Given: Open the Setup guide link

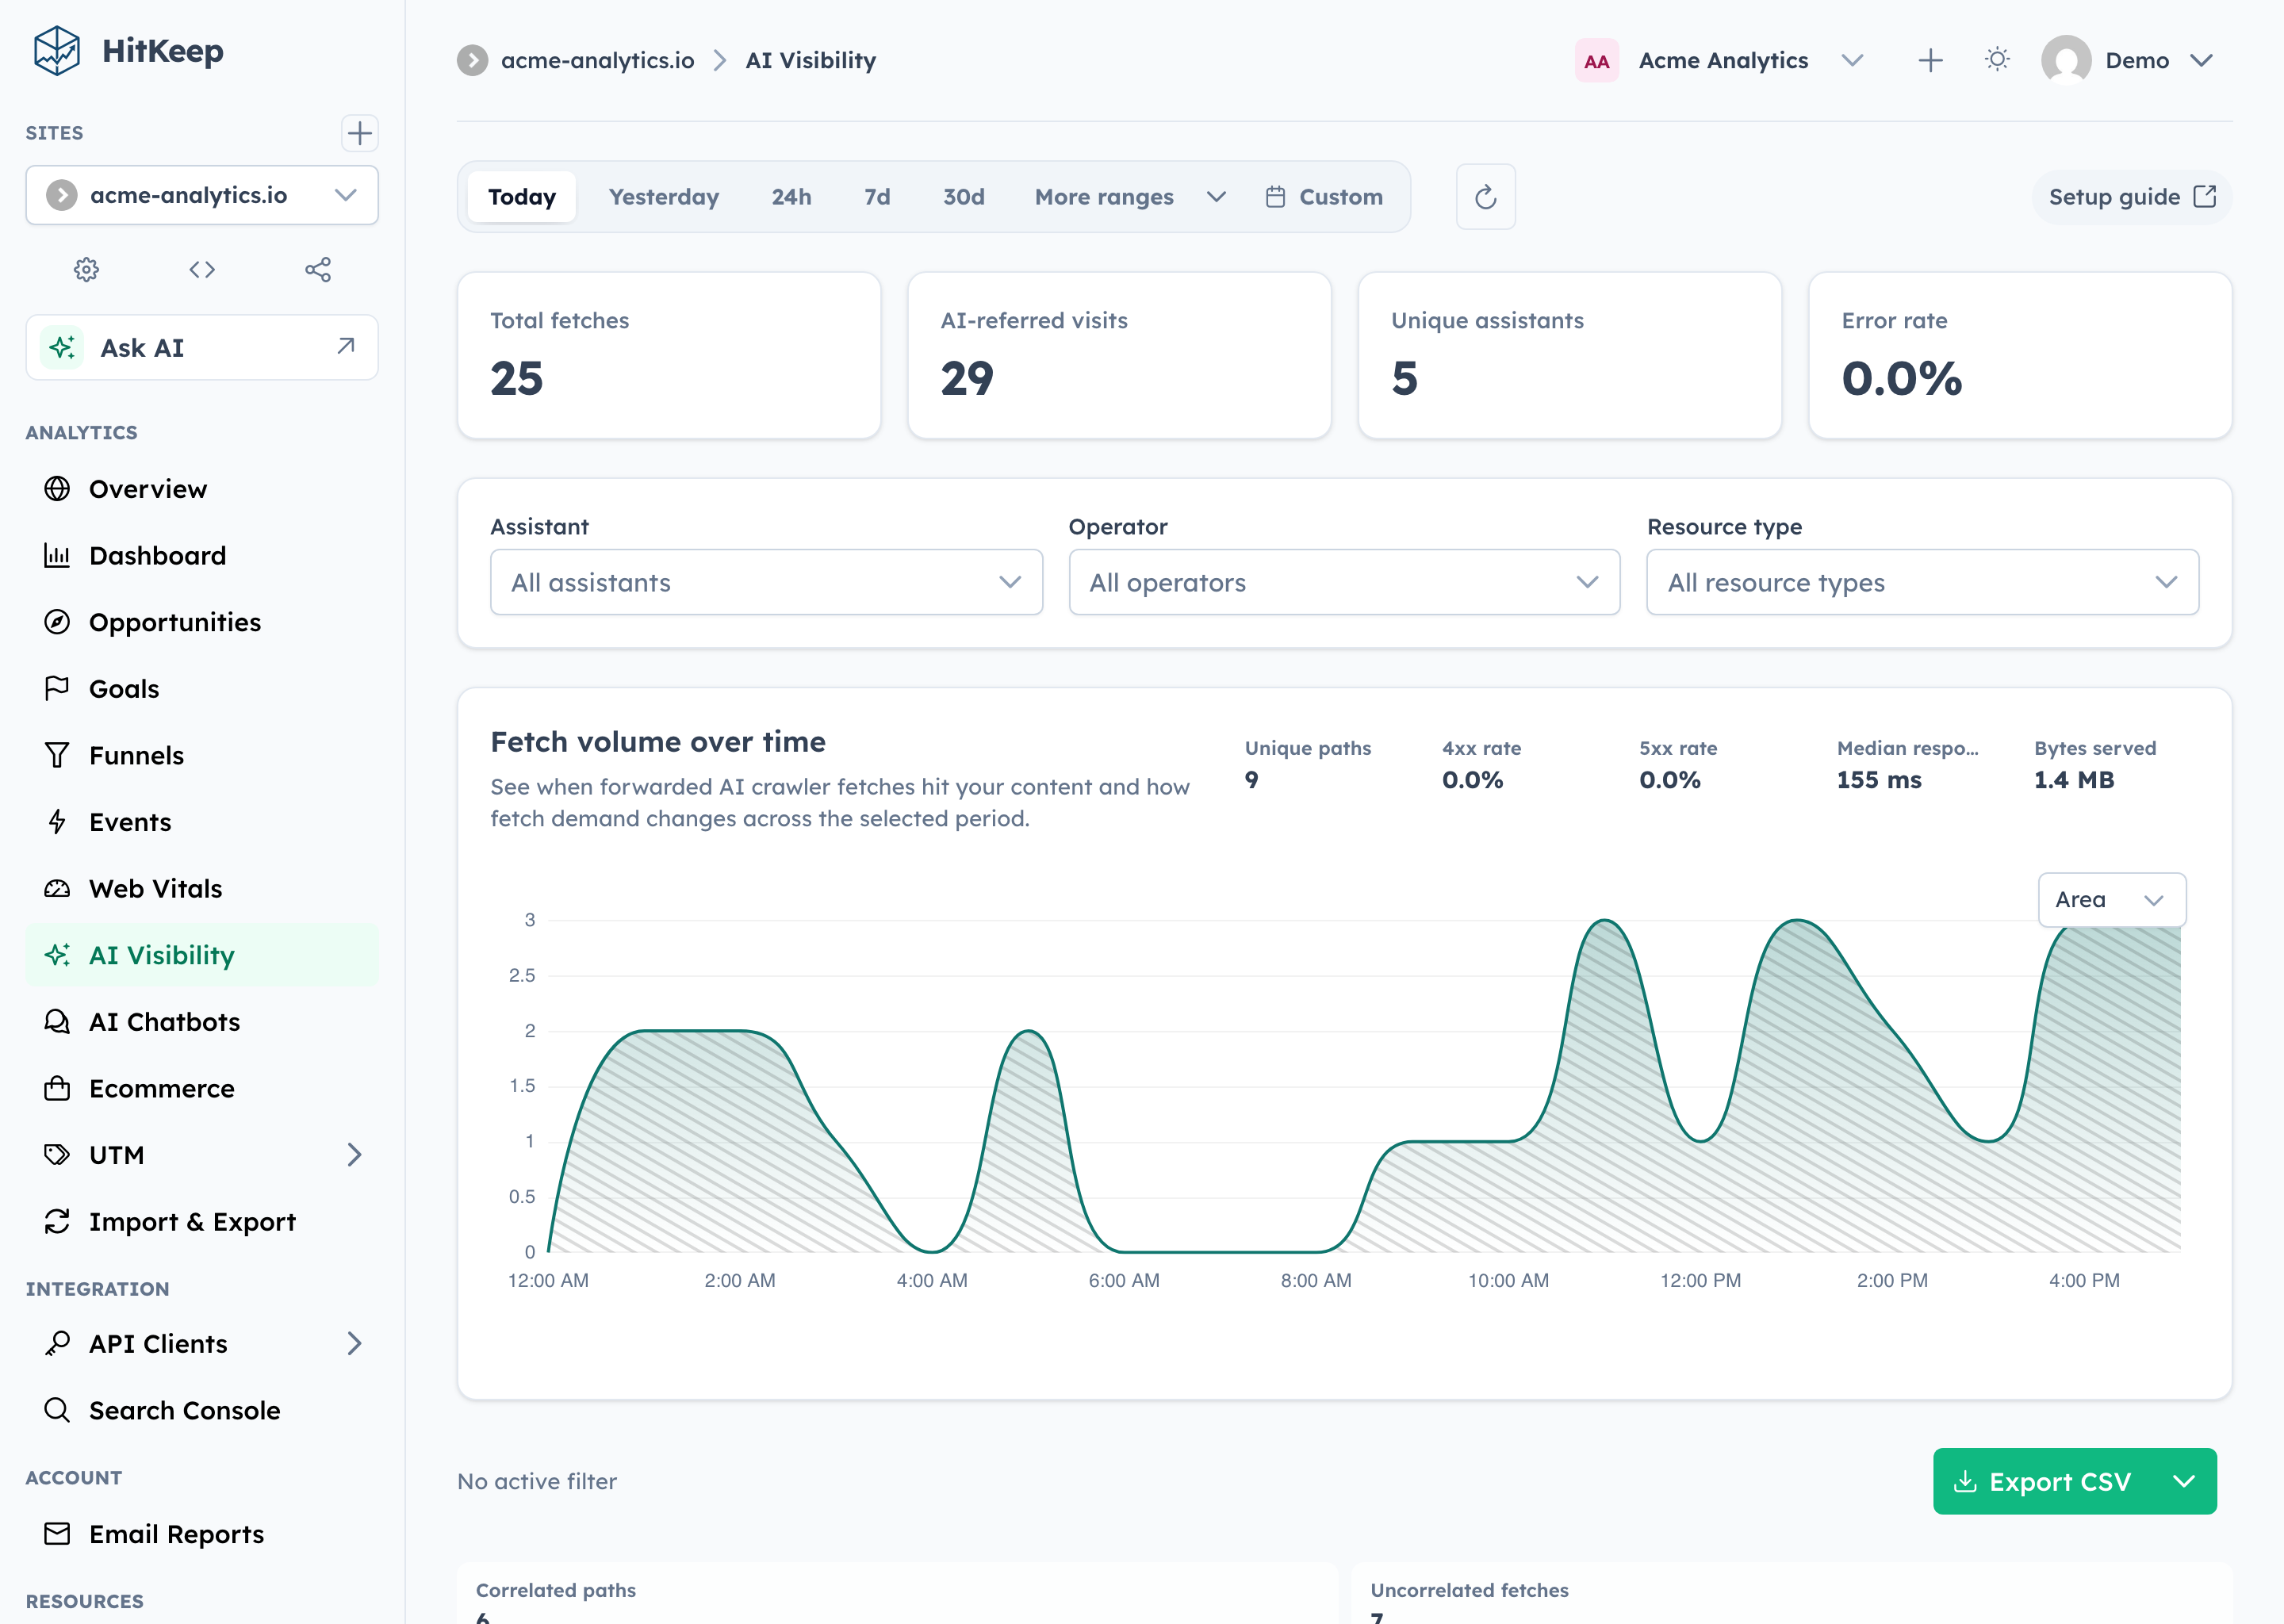Looking at the screenshot, I should tap(2131, 197).
